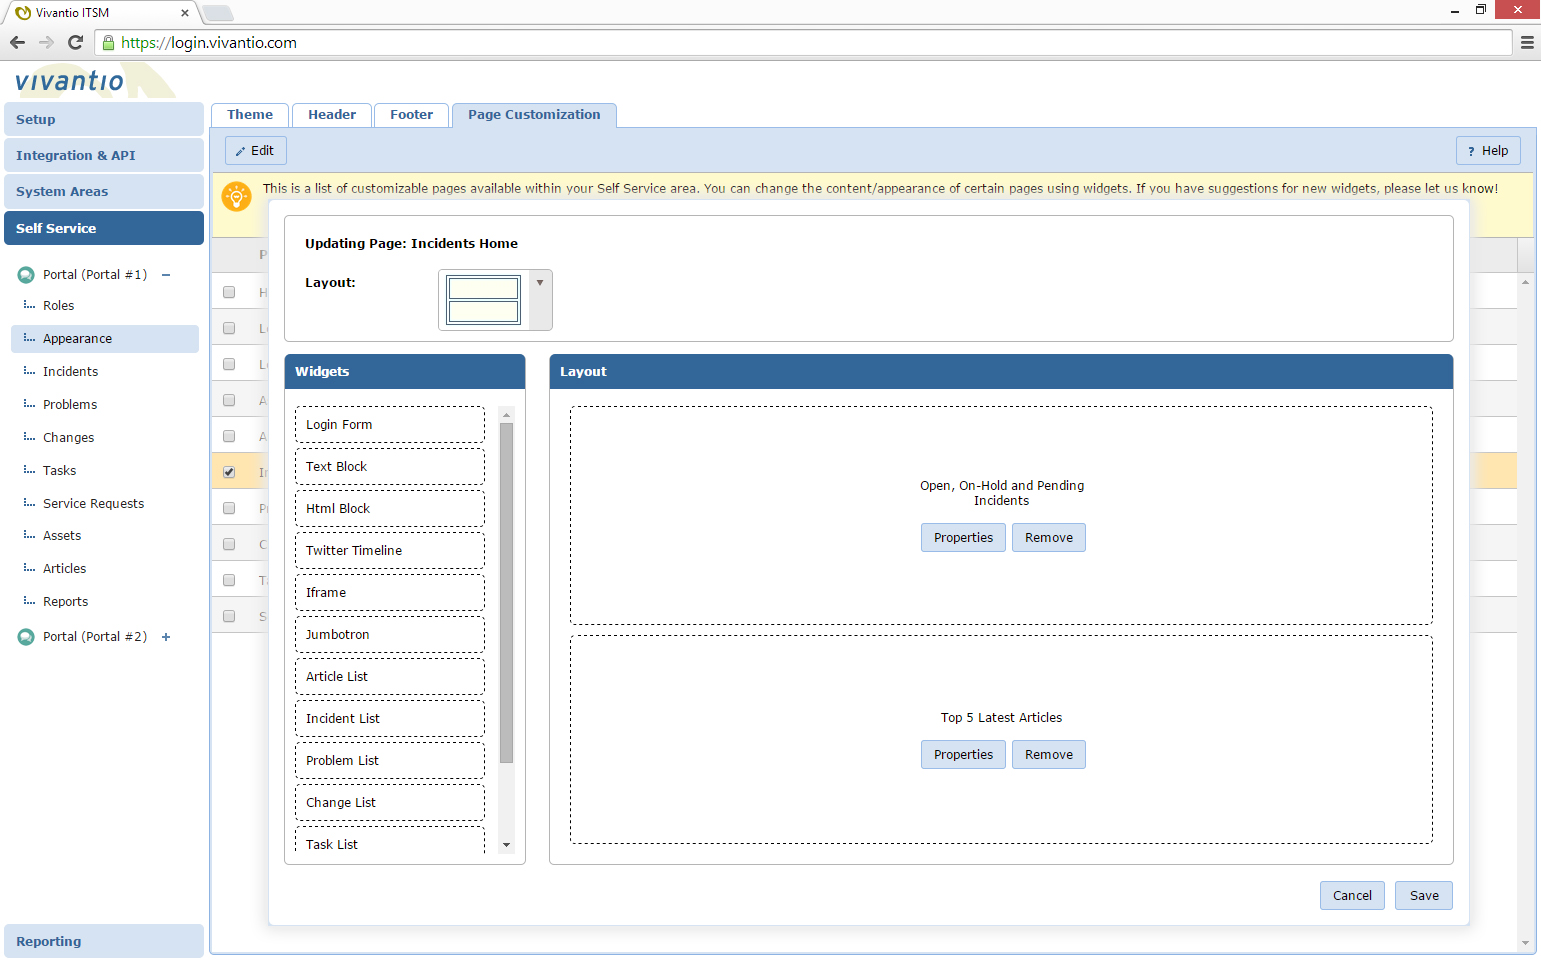Click Save on the Incidents Home page dialog
This screenshot has width=1541, height=960.
(1423, 895)
